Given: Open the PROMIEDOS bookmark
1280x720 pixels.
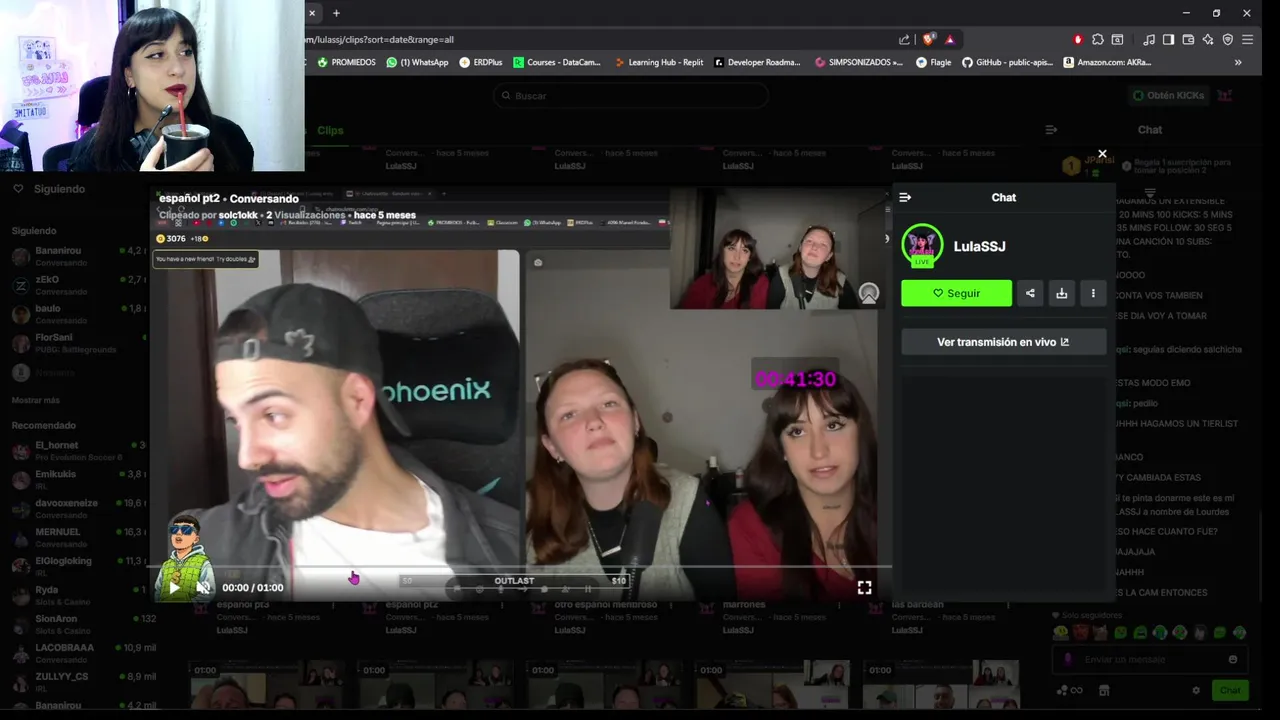Looking at the screenshot, I should [346, 62].
